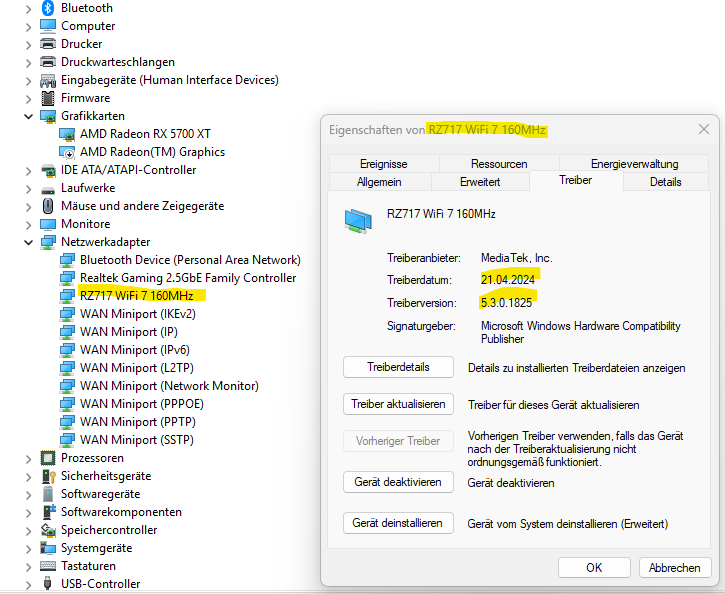The image size is (725, 594).
Task: Expand the Bluetooth node
Action: click(x=29, y=9)
